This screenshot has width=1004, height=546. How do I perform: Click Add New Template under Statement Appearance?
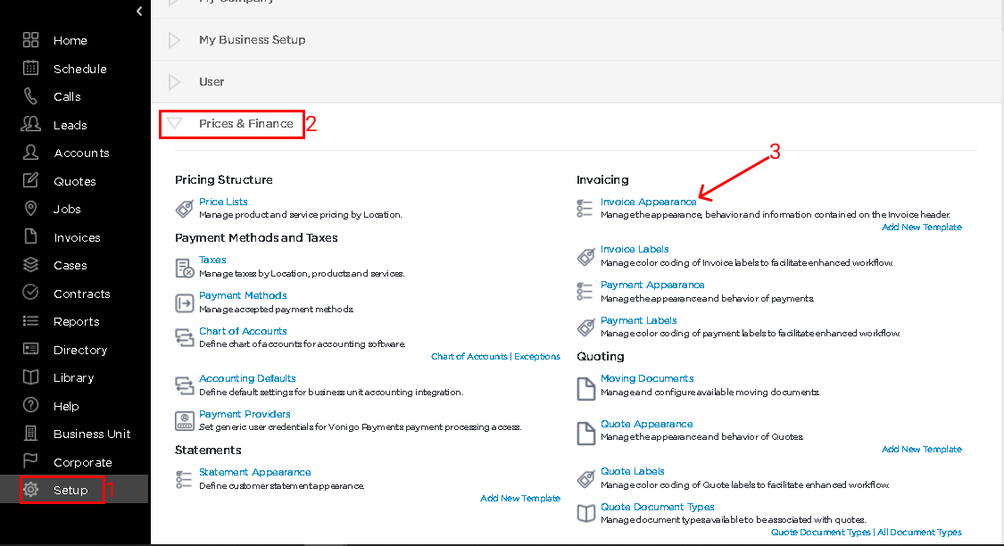(x=521, y=498)
